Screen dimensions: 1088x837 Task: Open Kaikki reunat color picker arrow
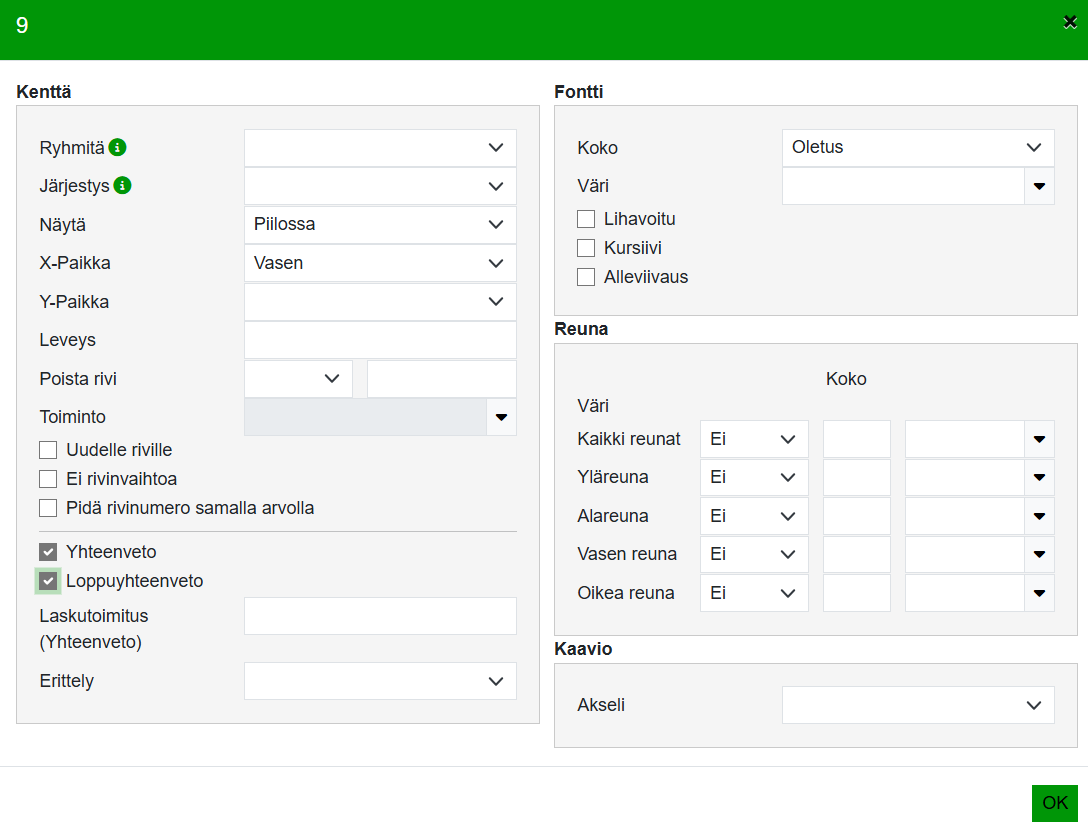[1039, 439]
